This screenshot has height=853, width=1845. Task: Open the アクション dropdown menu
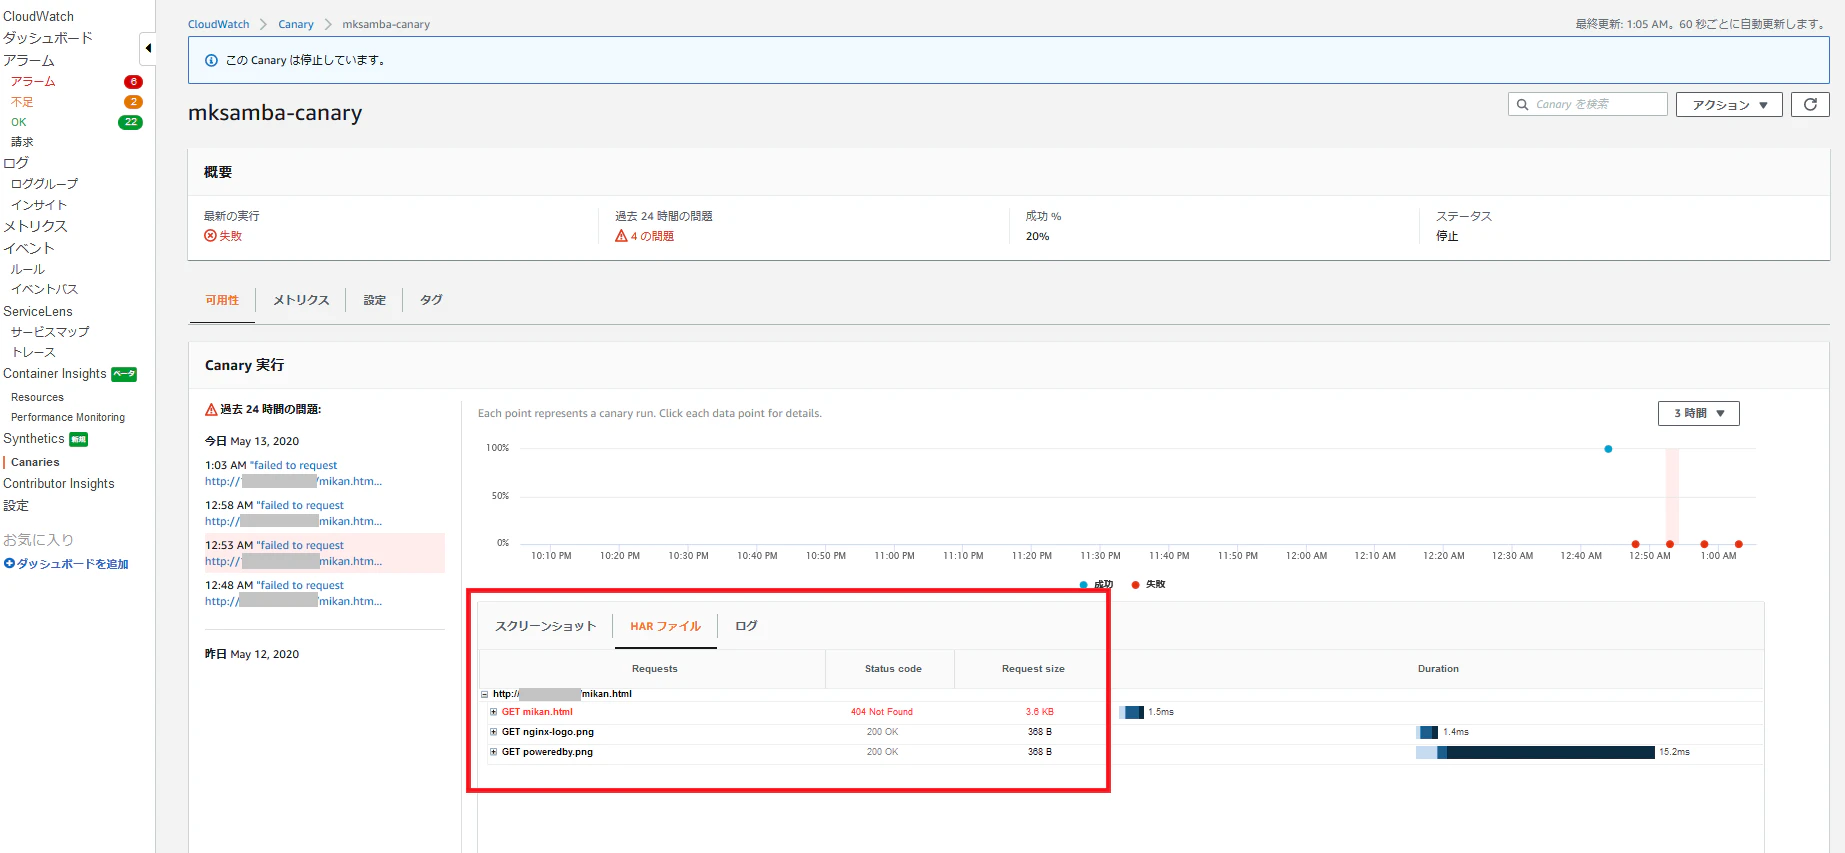point(1729,104)
